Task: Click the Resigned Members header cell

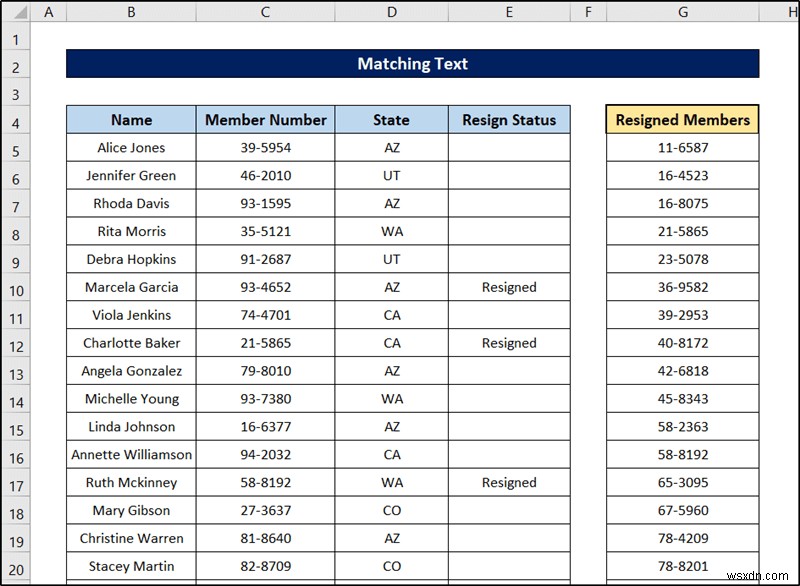Action: point(683,119)
